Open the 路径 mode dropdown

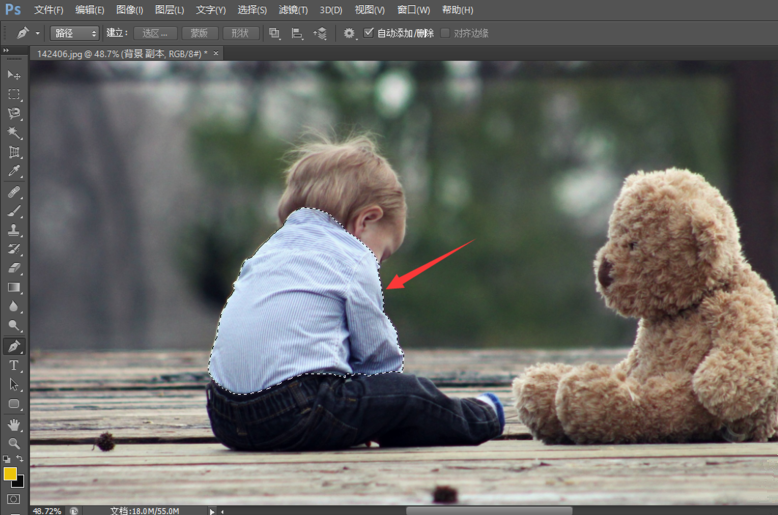74,33
